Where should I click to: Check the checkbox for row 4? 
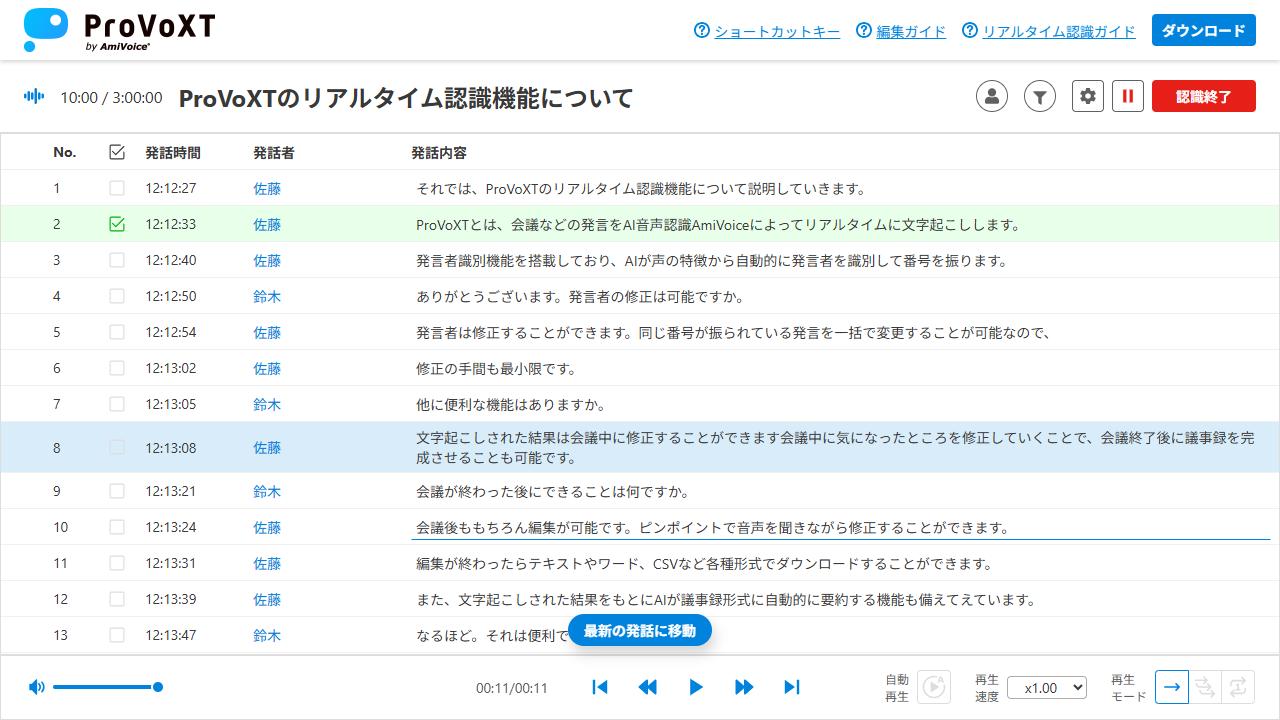point(116,296)
